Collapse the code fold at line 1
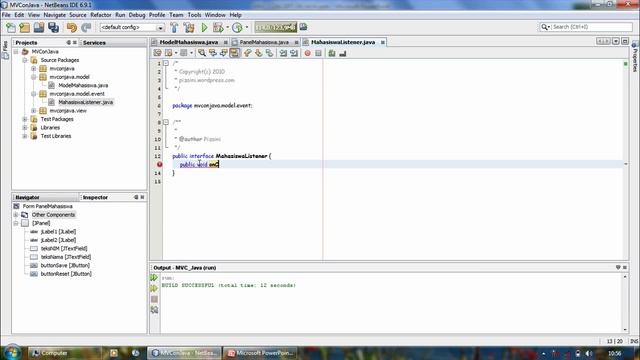 tap(166, 63)
